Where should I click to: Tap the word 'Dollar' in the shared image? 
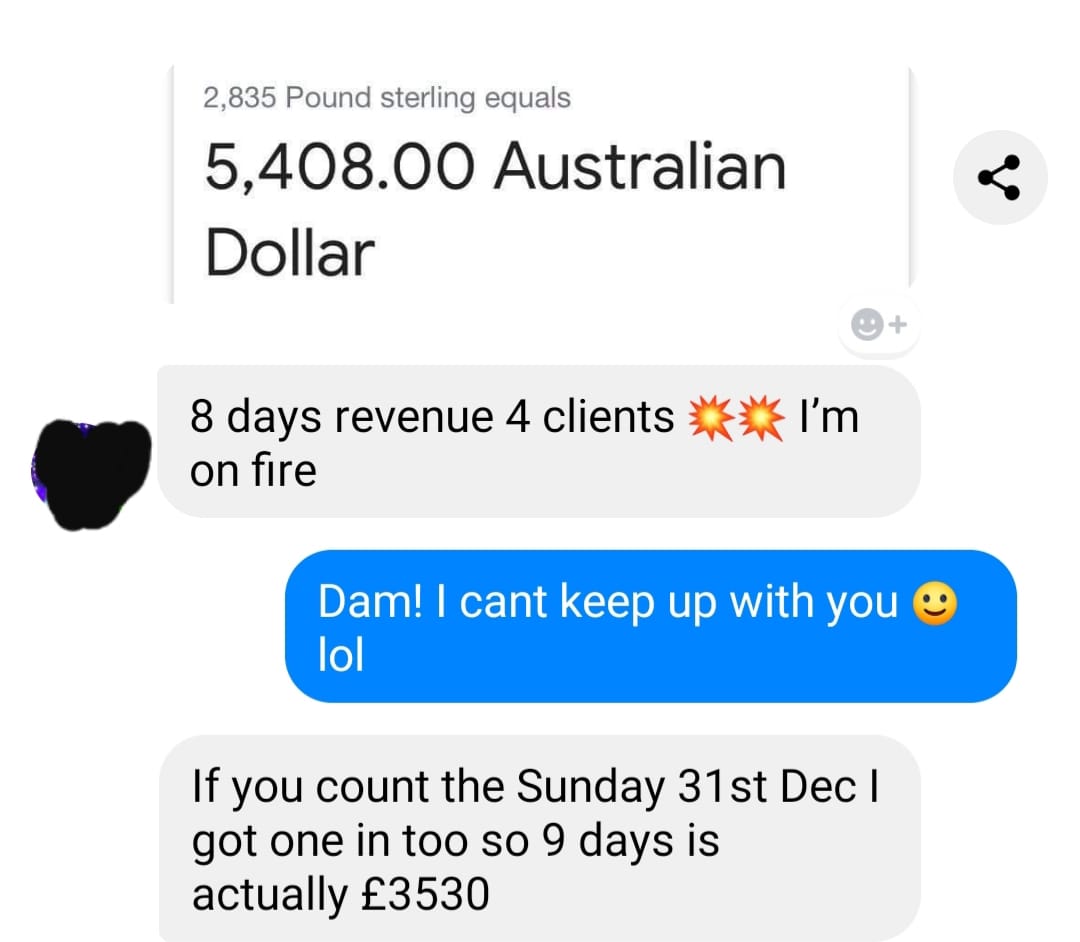(x=289, y=253)
